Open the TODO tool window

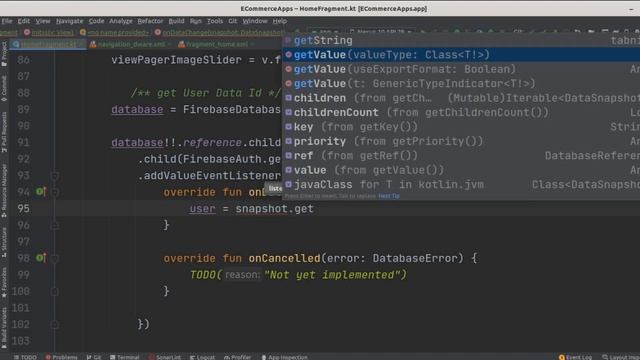pyautogui.click(x=25, y=357)
